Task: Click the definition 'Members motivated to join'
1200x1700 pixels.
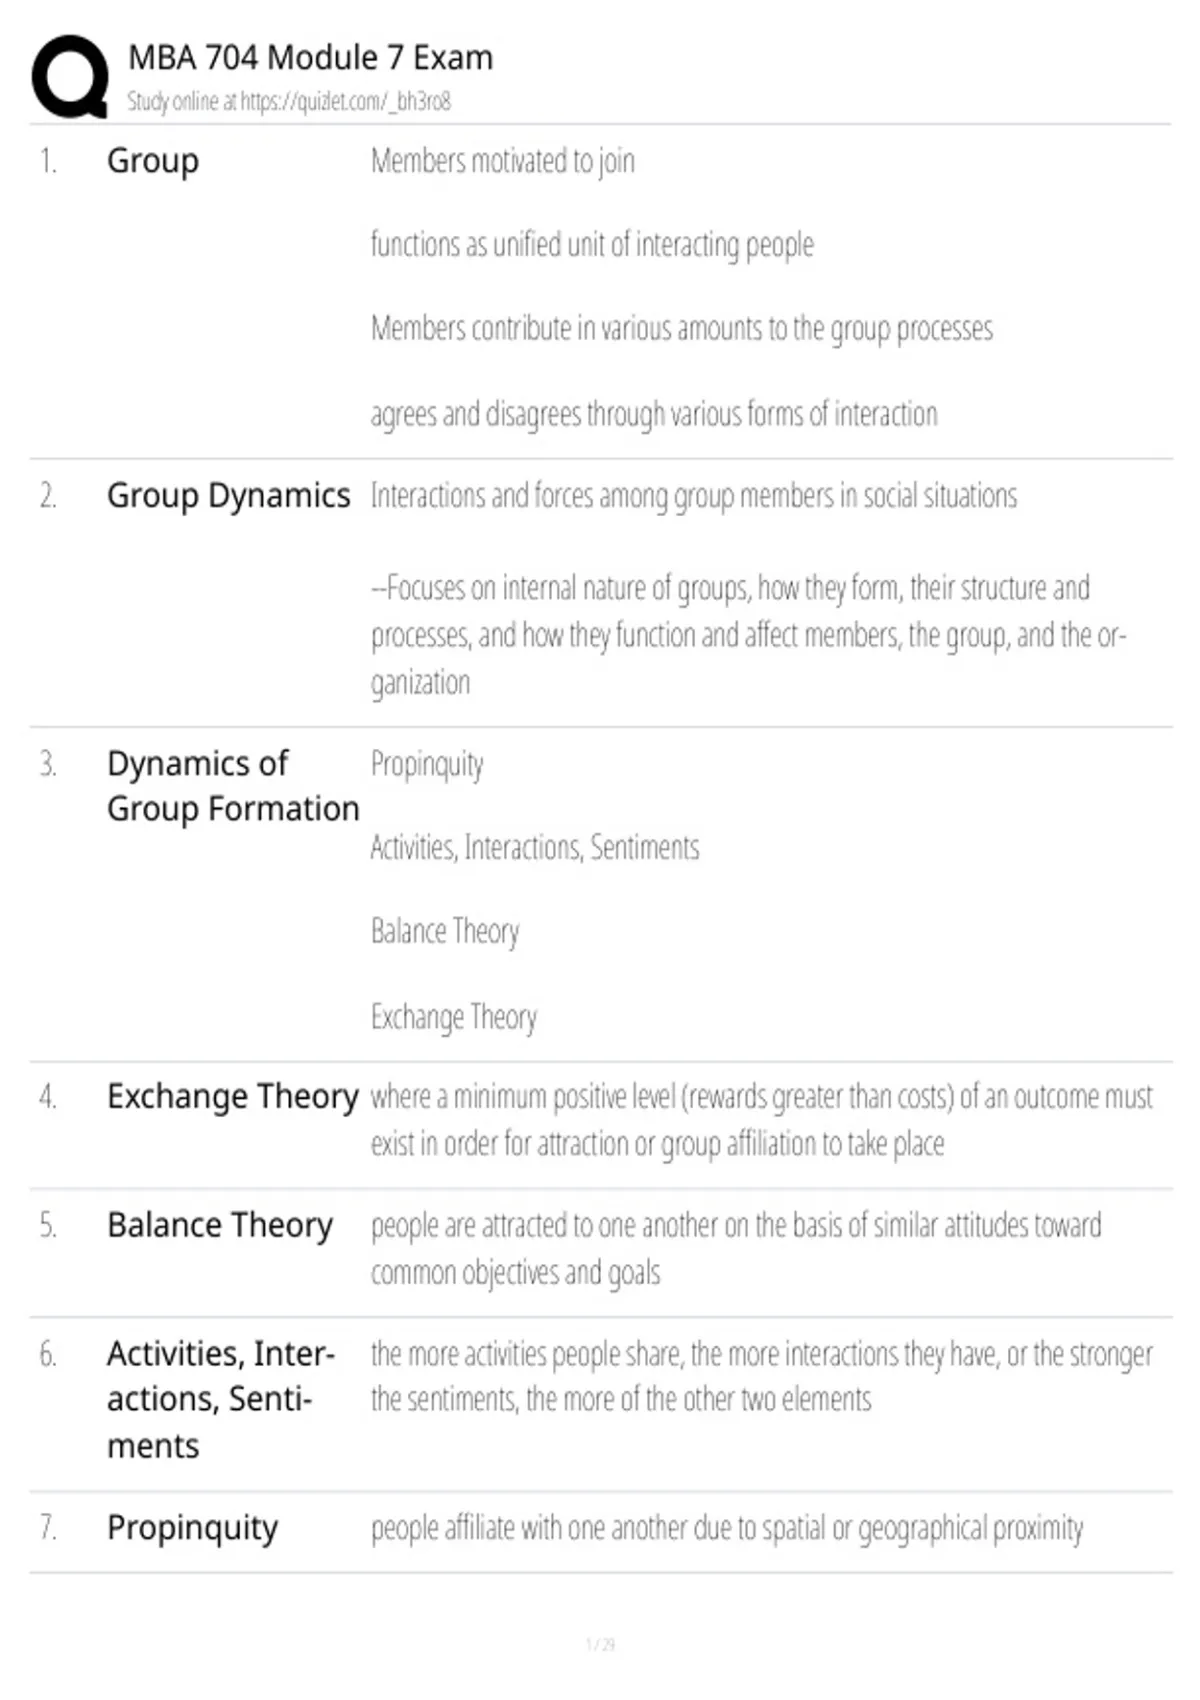Action: [502, 161]
